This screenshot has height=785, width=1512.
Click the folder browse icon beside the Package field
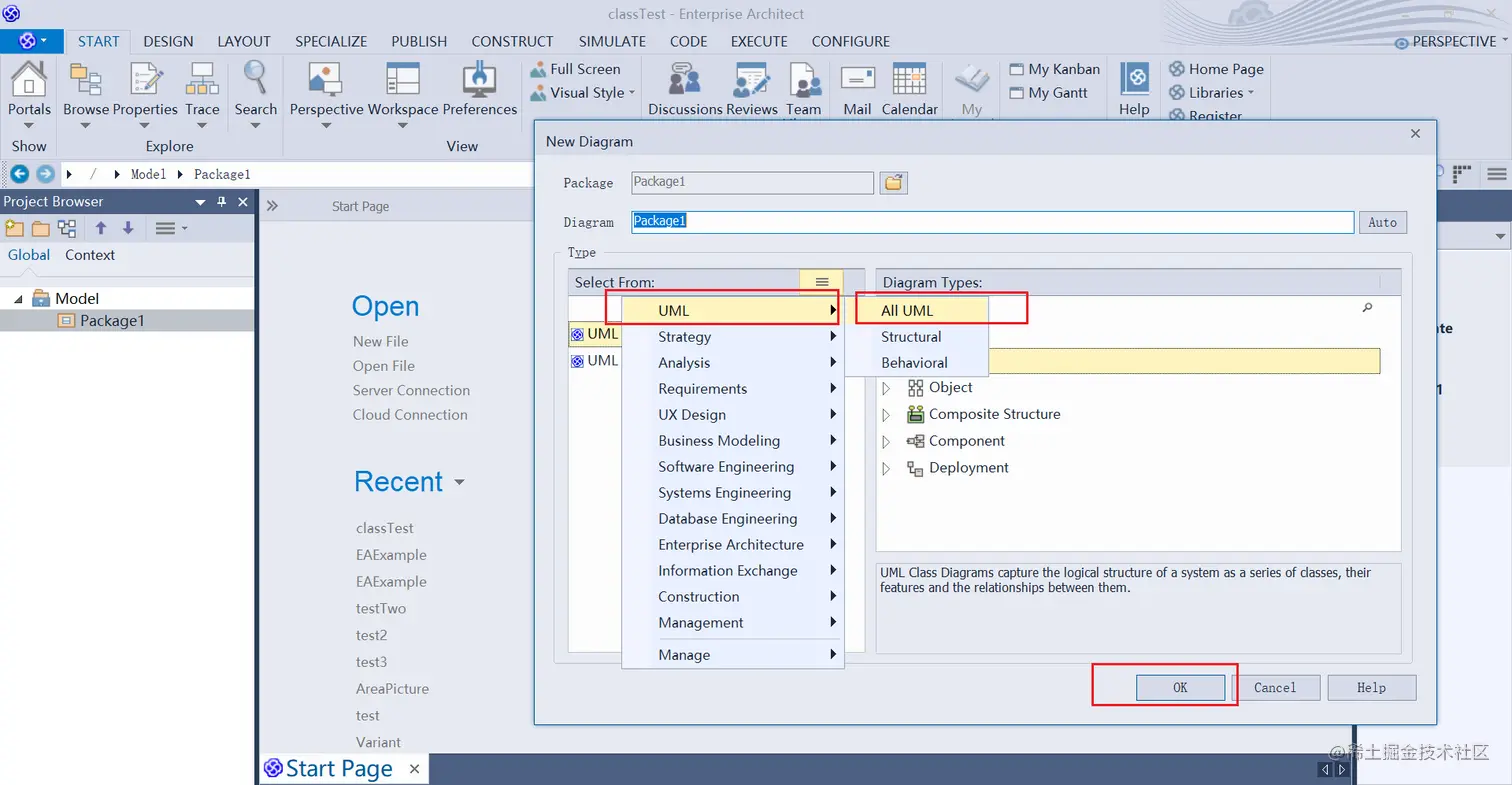[x=894, y=183]
